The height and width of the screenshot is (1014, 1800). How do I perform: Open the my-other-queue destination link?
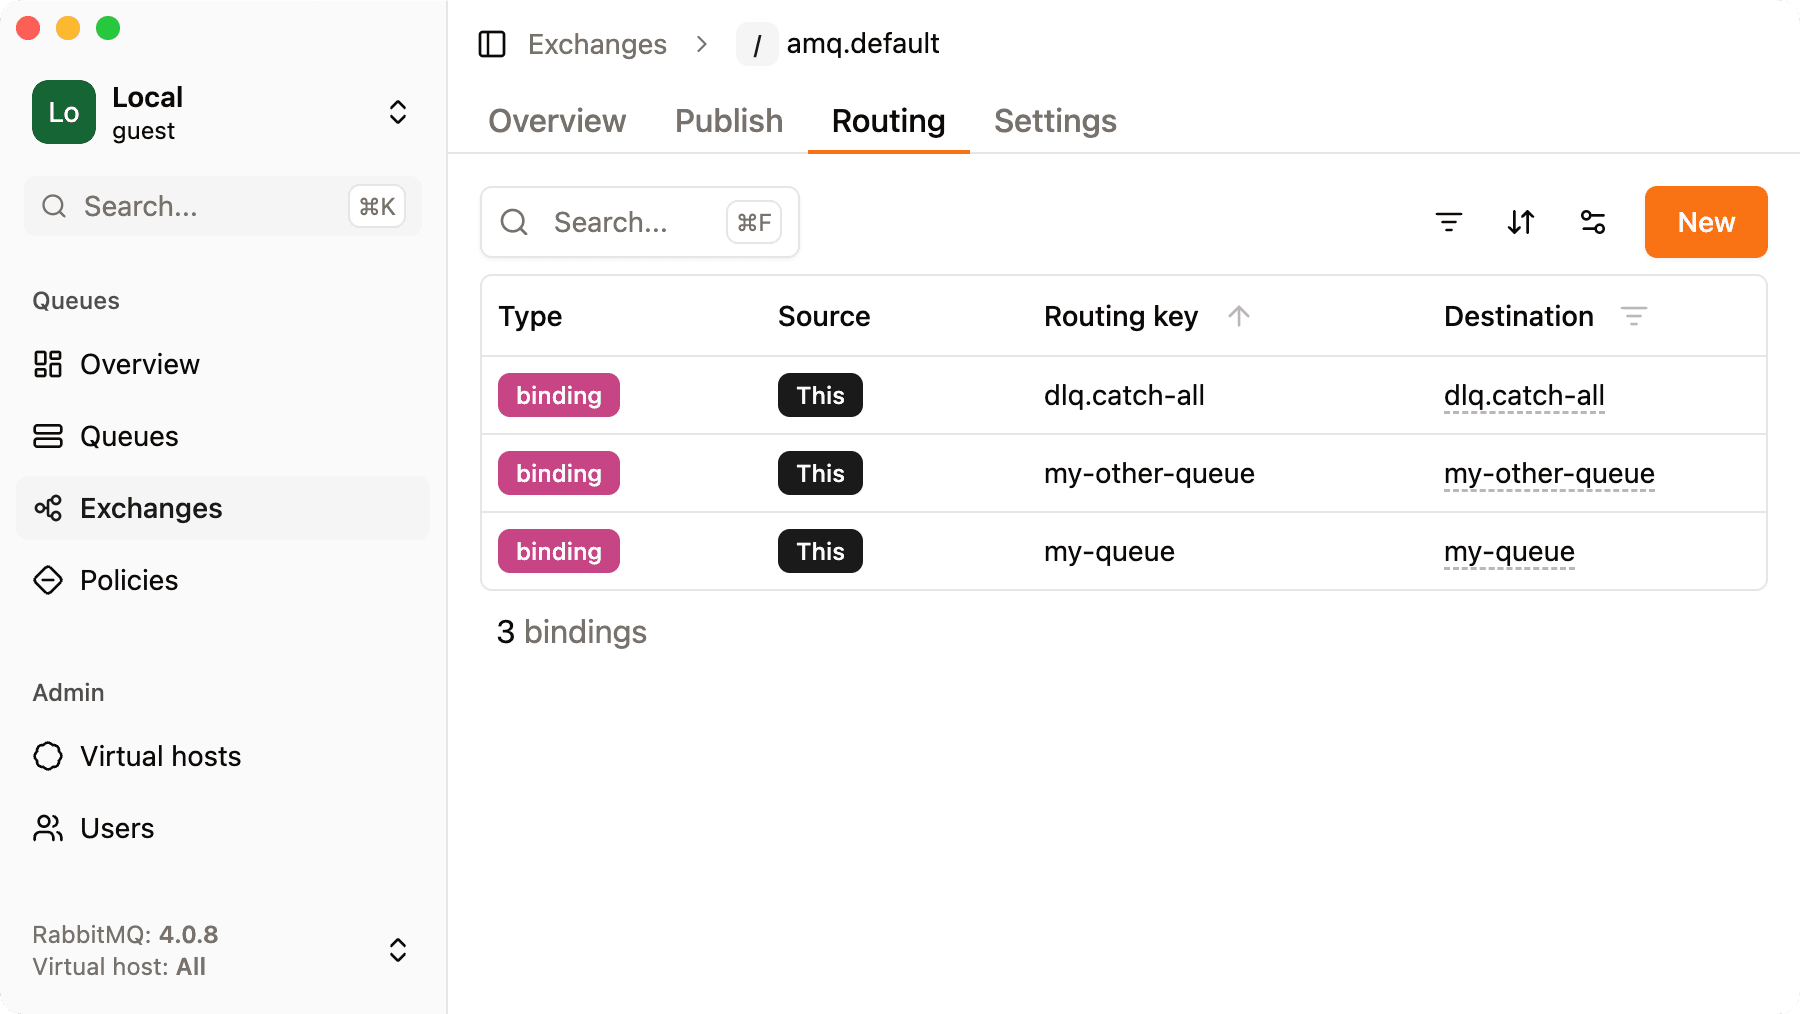click(1549, 473)
